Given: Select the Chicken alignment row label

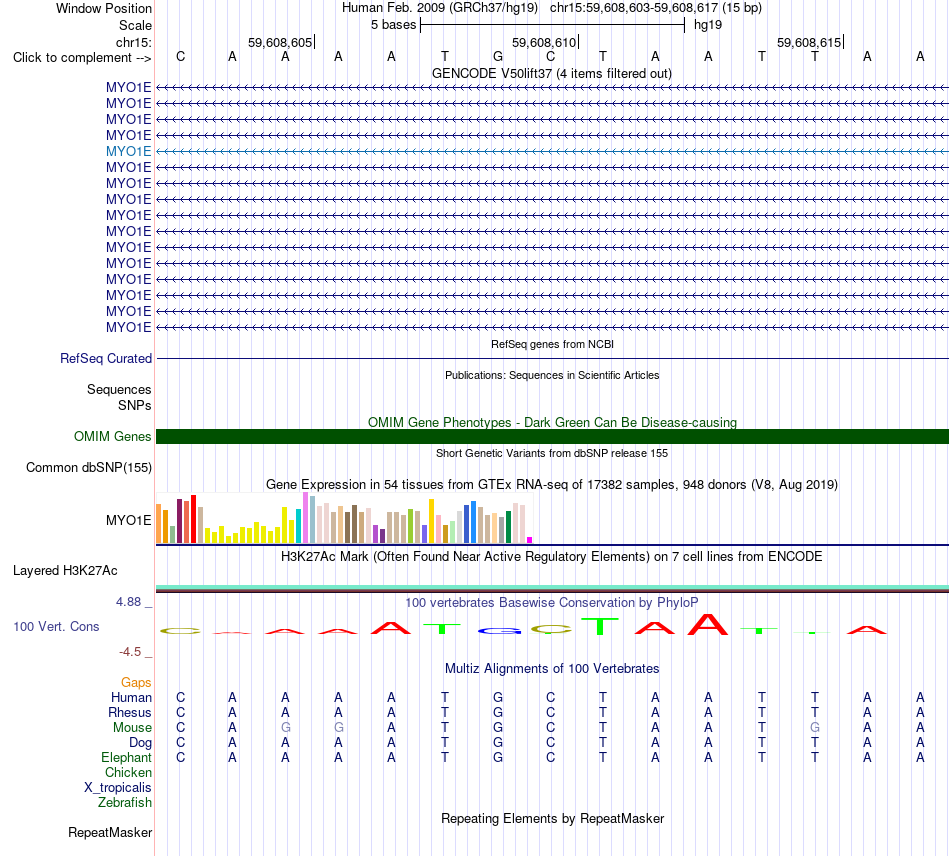Looking at the screenshot, I should 128,772.
